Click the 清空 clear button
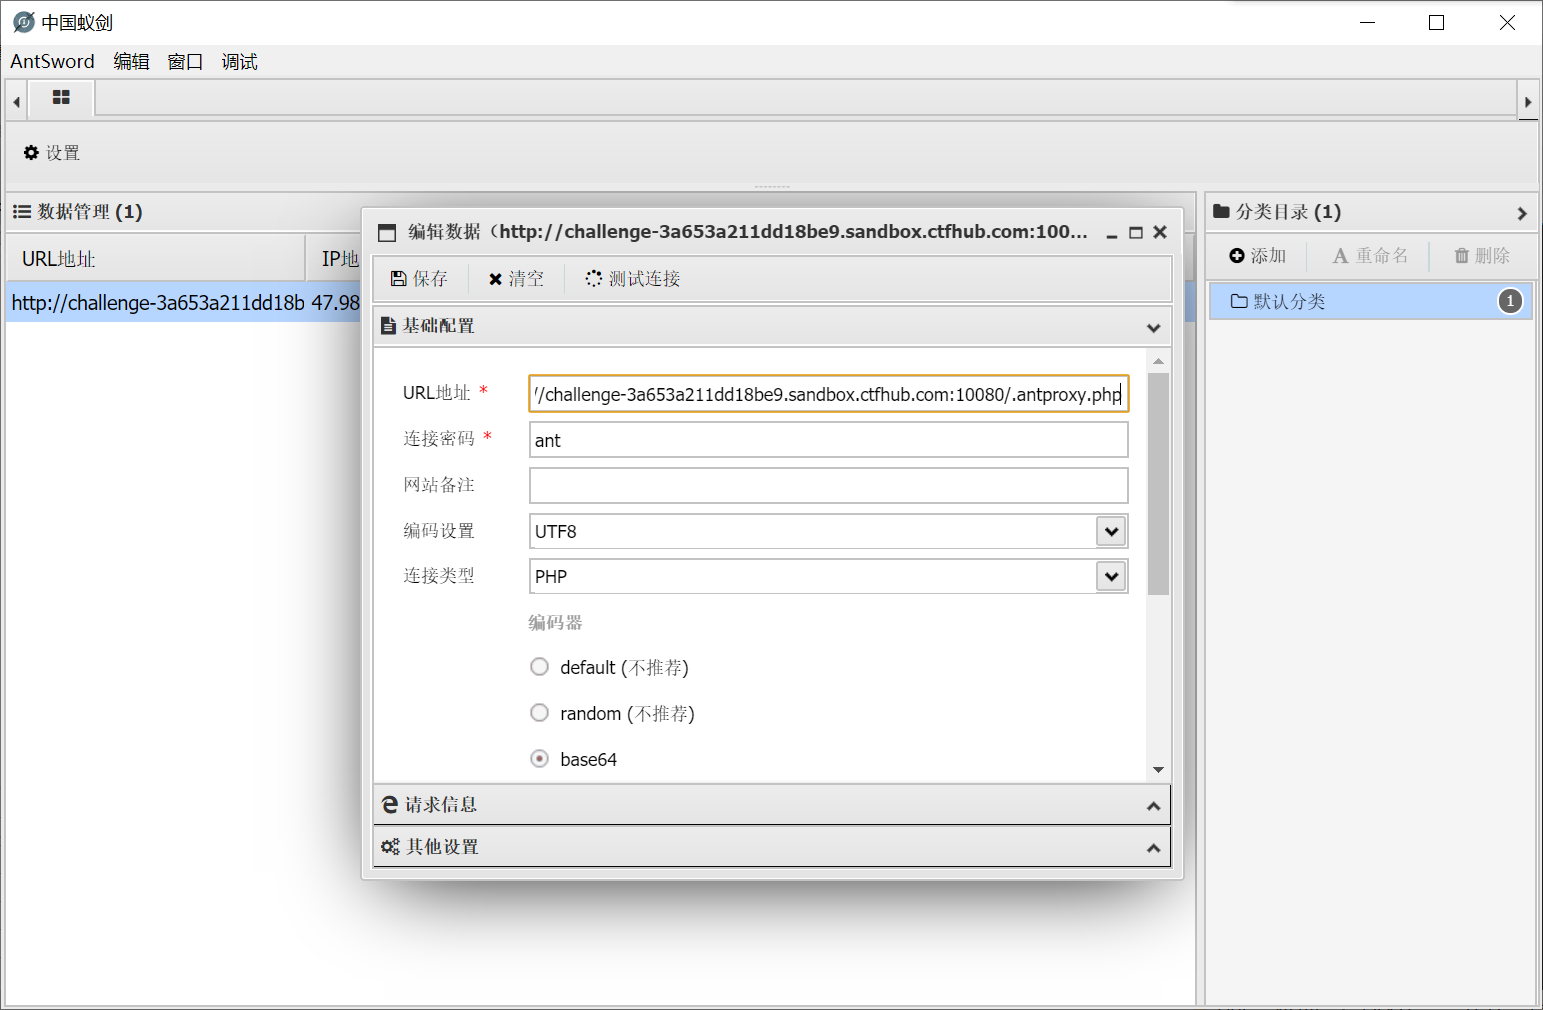Viewport: 1543px width, 1010px height. tap(515, 278)
